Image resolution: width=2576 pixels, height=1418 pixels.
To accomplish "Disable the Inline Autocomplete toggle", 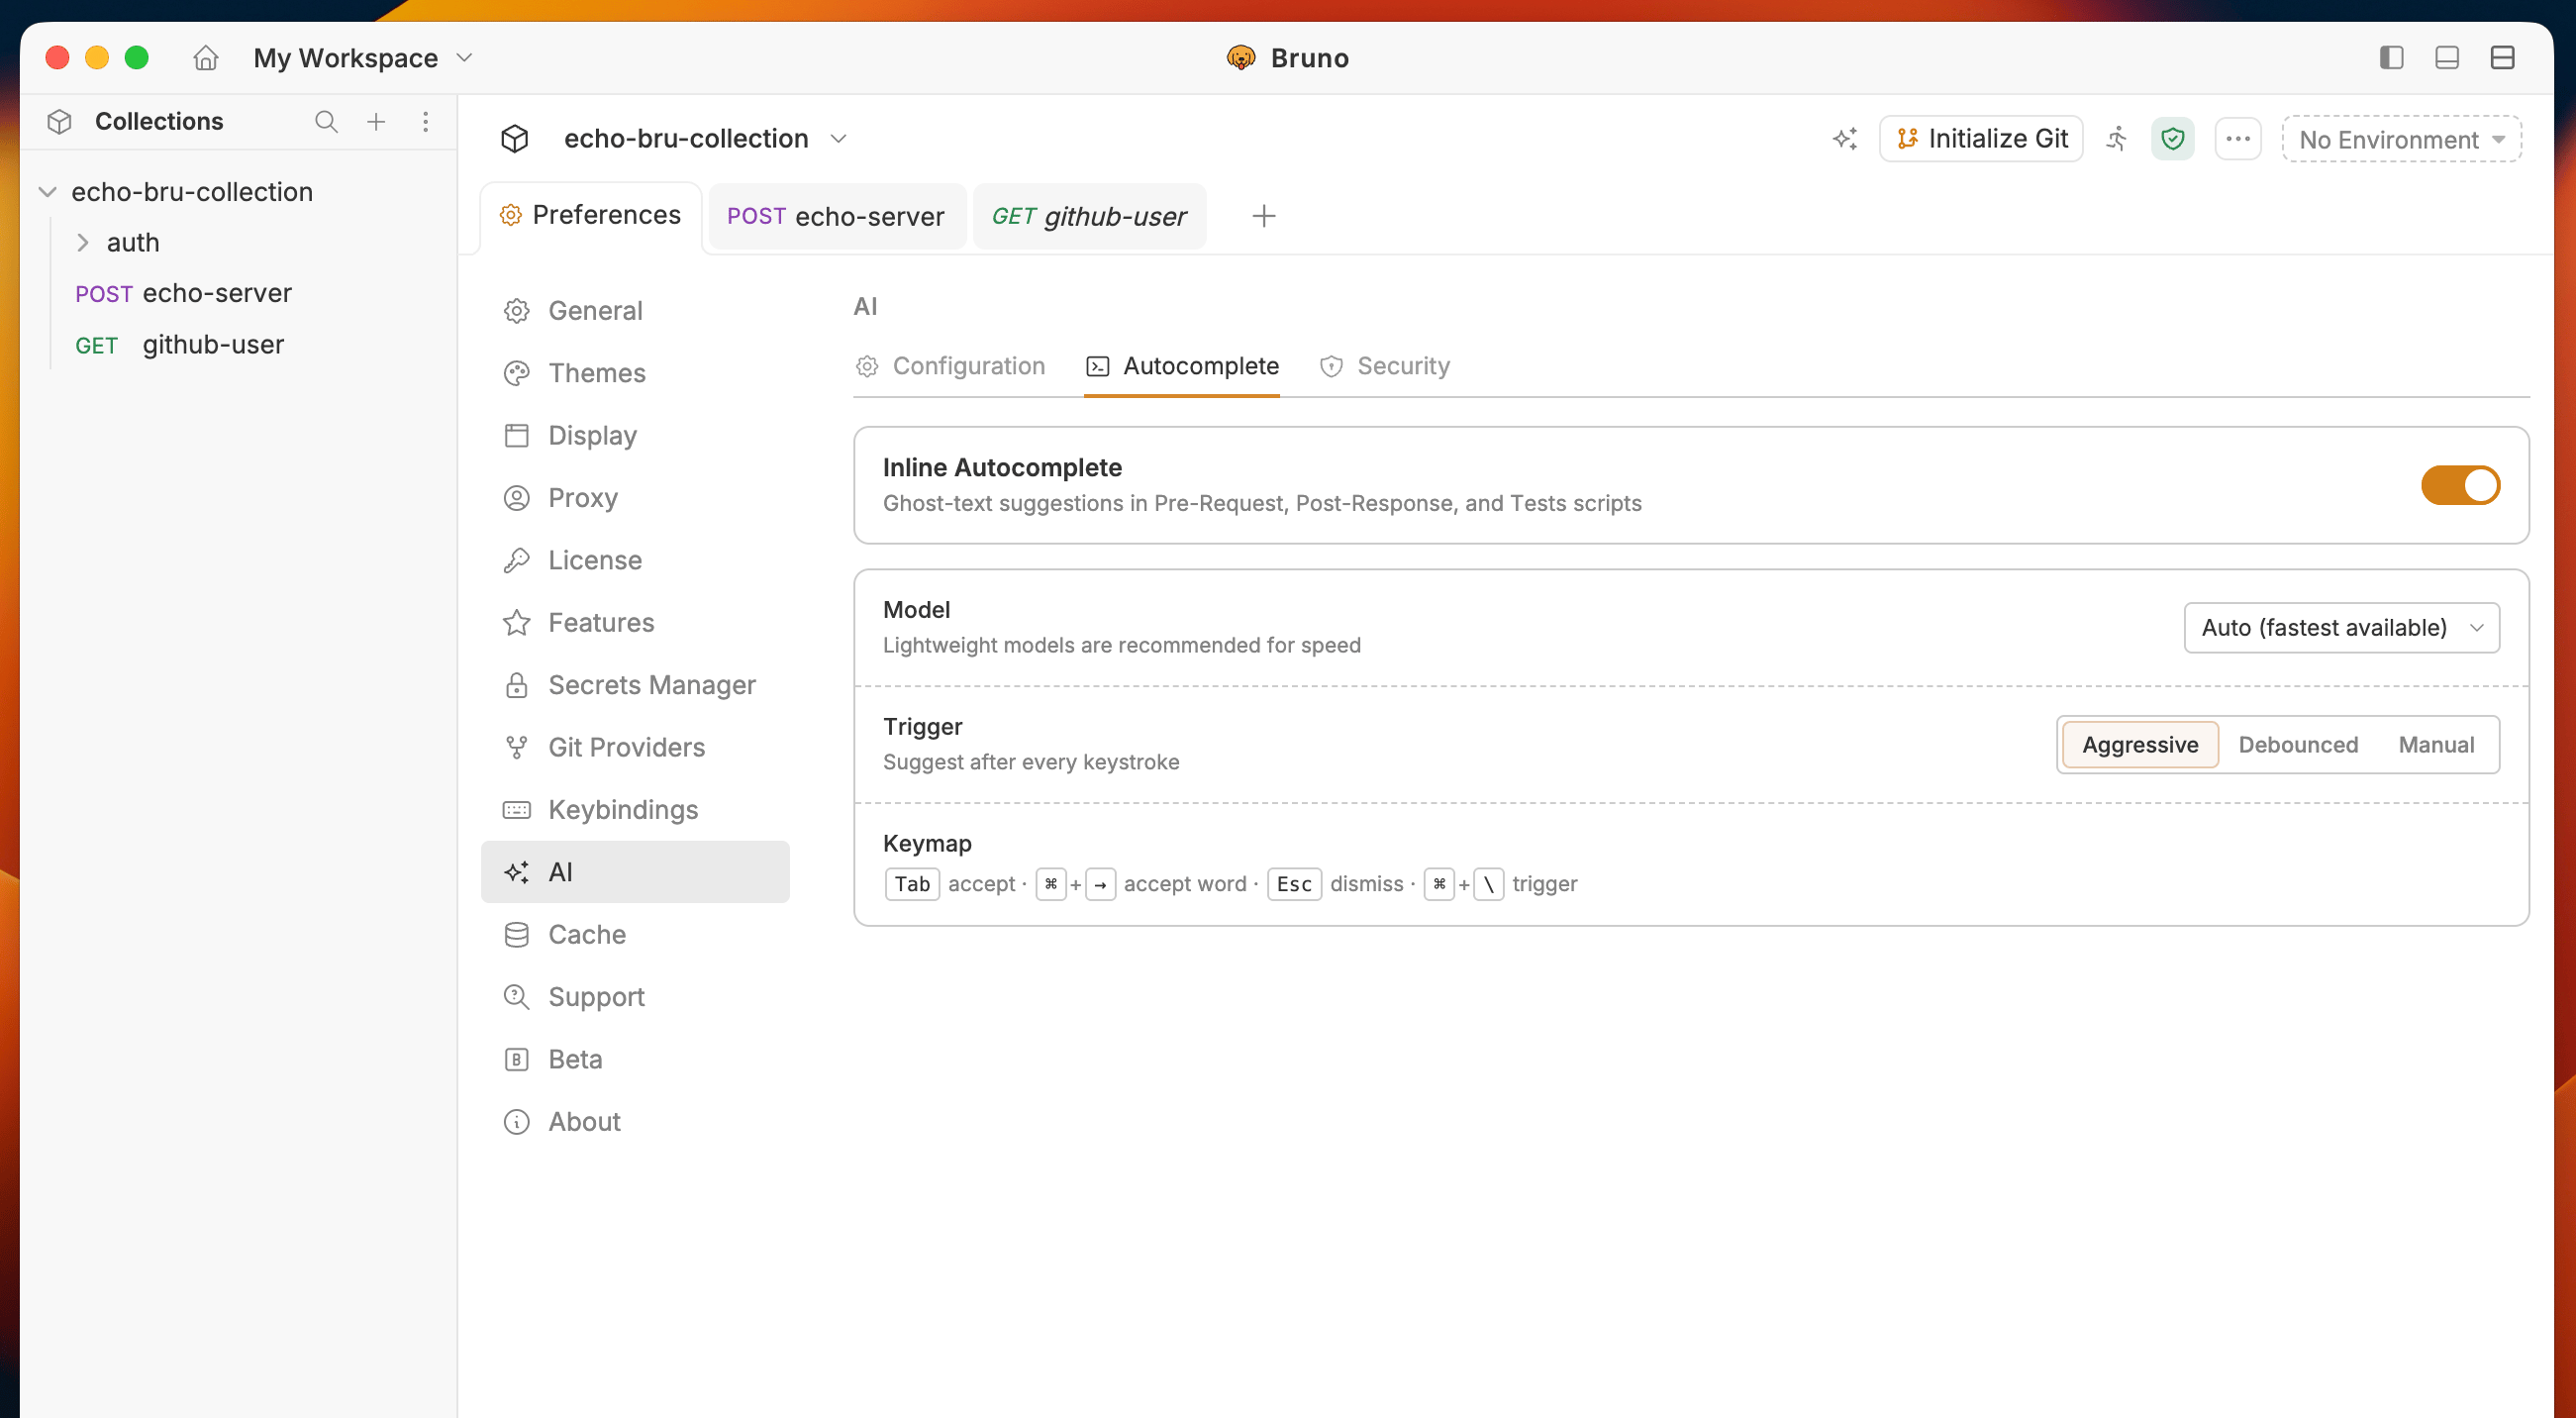I will [2460, 486].
